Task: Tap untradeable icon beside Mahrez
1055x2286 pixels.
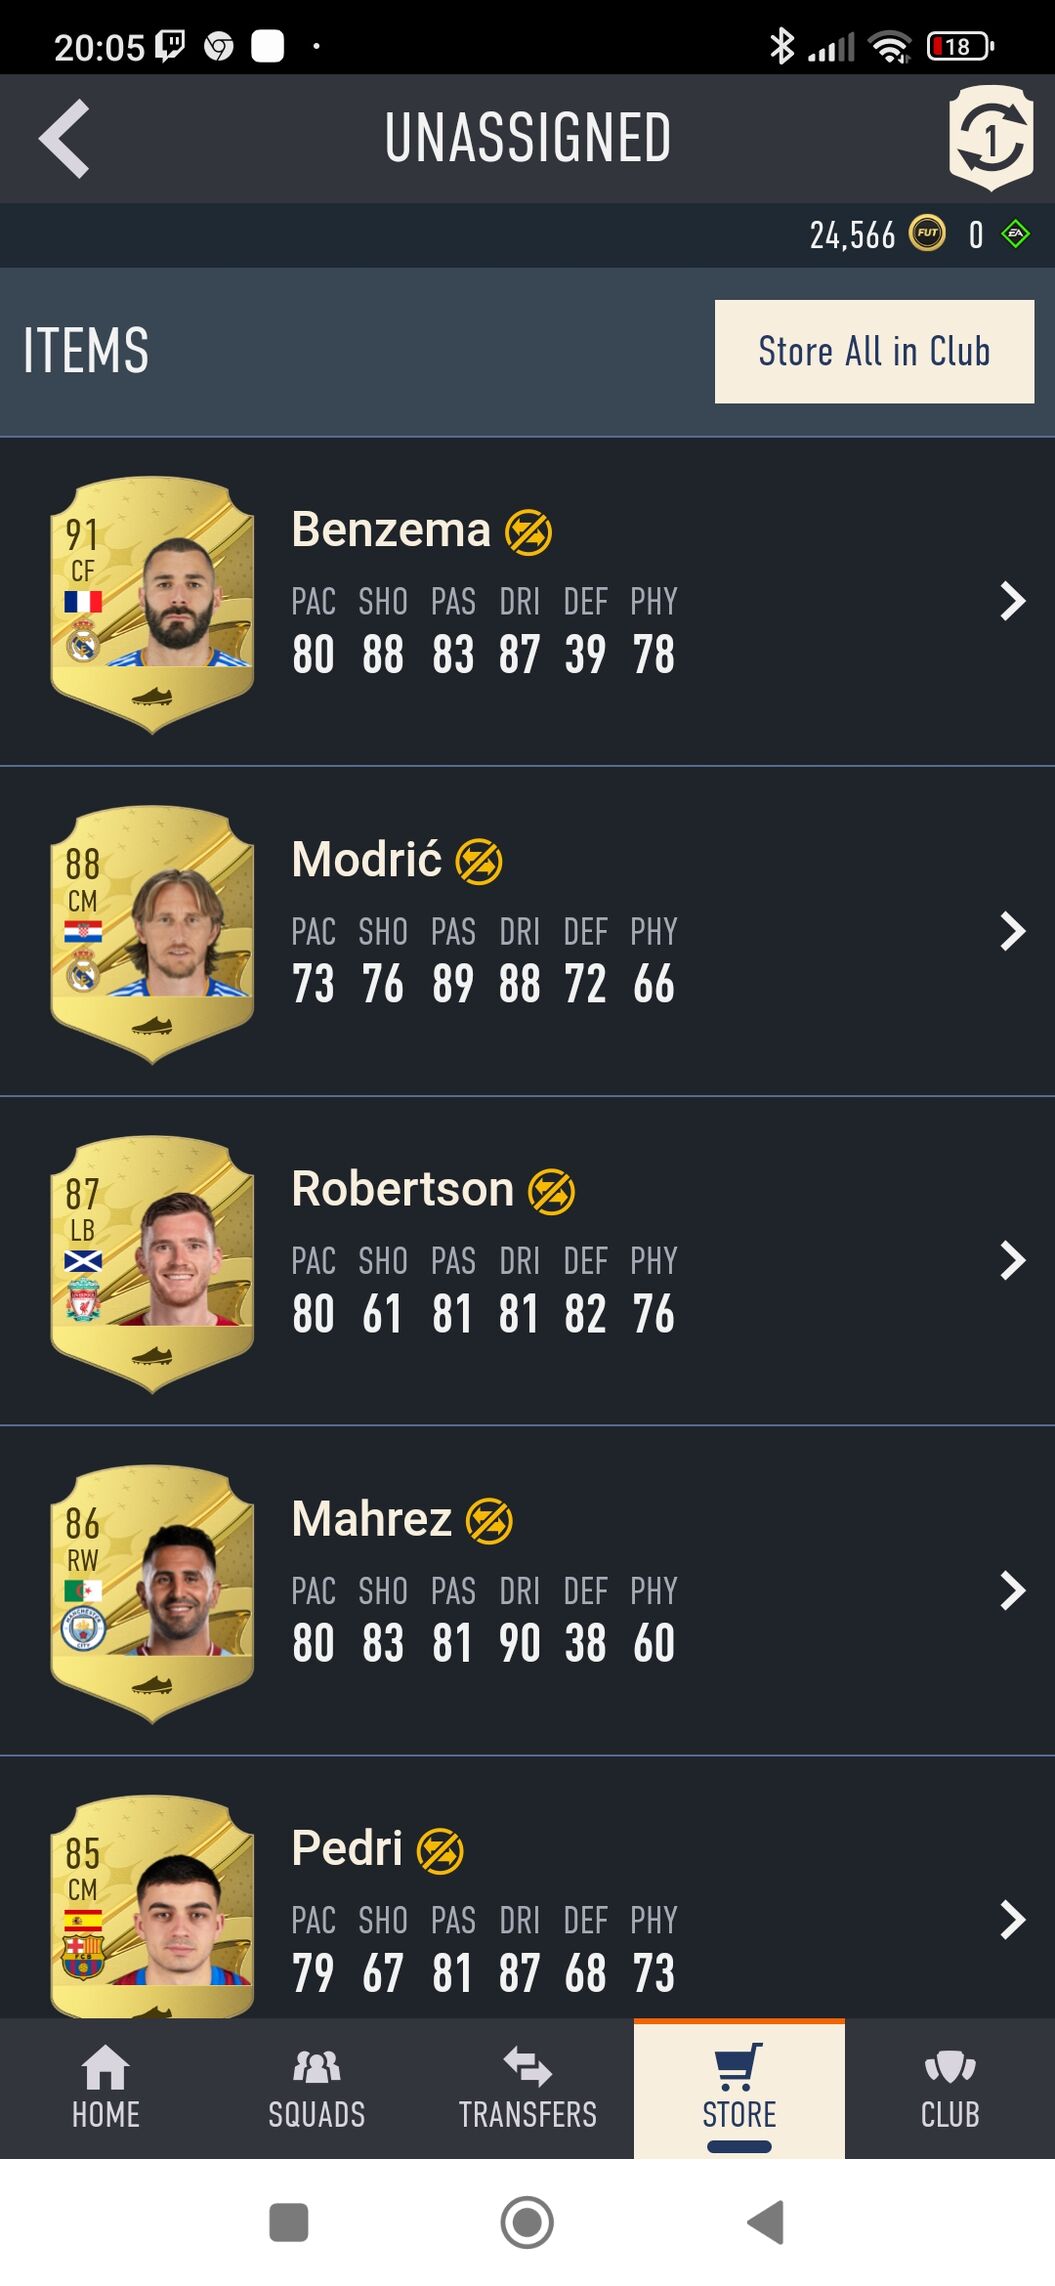Action: pos(489,1522)
